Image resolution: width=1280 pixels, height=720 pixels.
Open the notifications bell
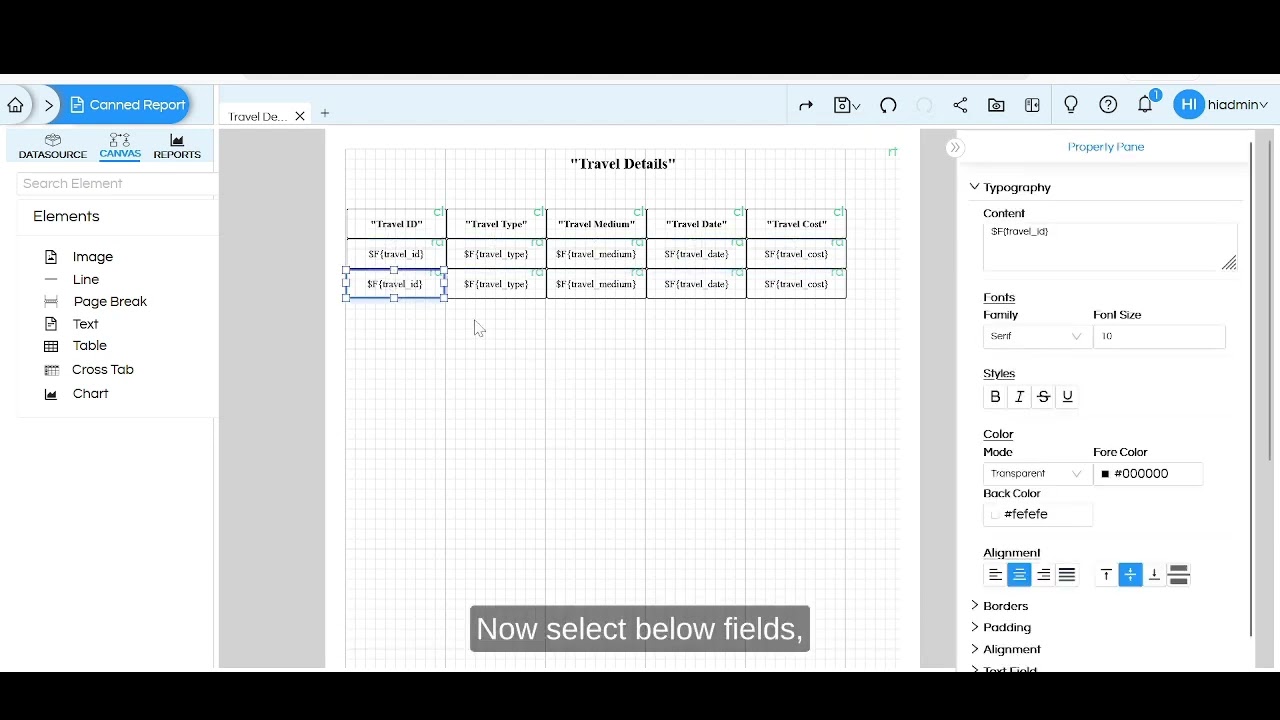(x=1145, y=105)
